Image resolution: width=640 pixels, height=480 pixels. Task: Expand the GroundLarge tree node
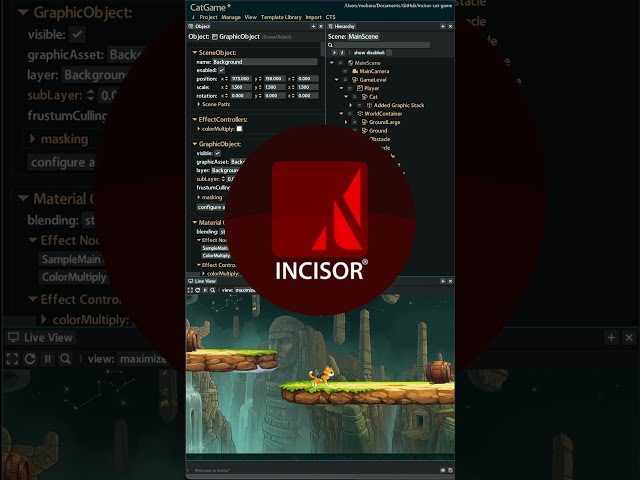[x=346, y=122]
